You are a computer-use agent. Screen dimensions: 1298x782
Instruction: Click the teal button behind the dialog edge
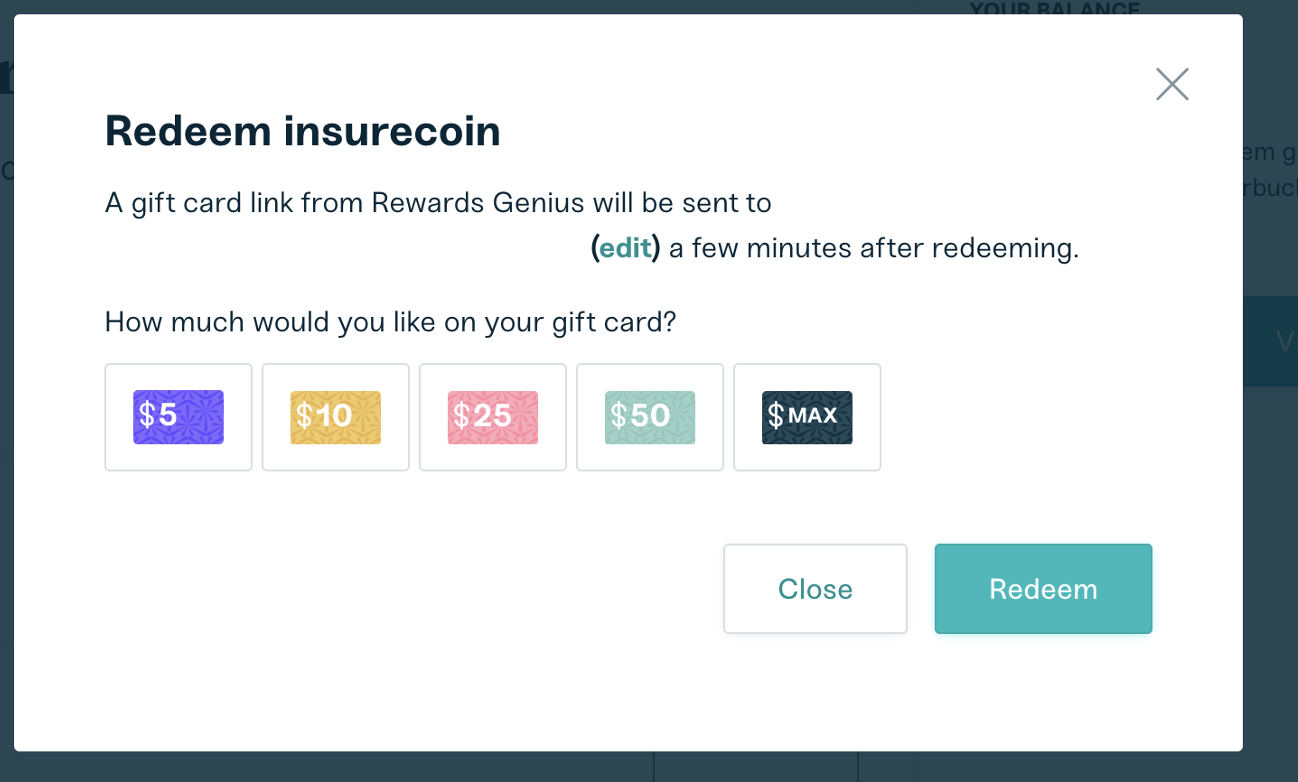1270,341
